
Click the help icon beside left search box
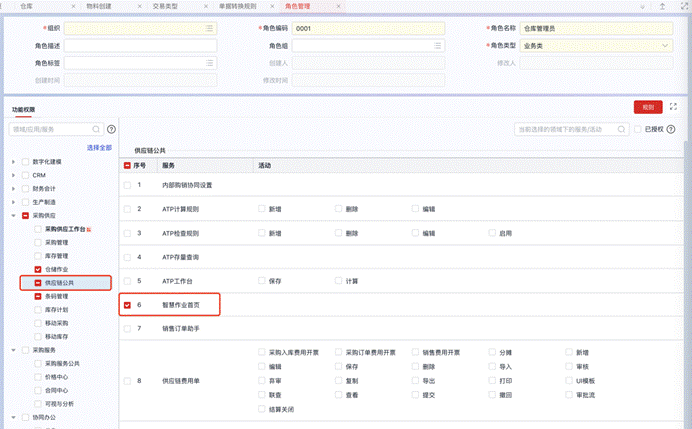[111, 129]
